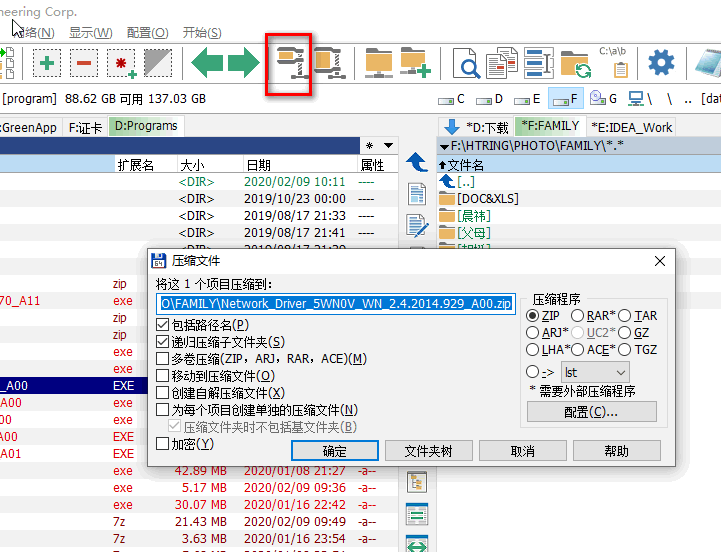Image resolution: width=721 pixels, height=552 pixels.
Task: Open the multi-rename tool icon
Action: click(538, 63)
